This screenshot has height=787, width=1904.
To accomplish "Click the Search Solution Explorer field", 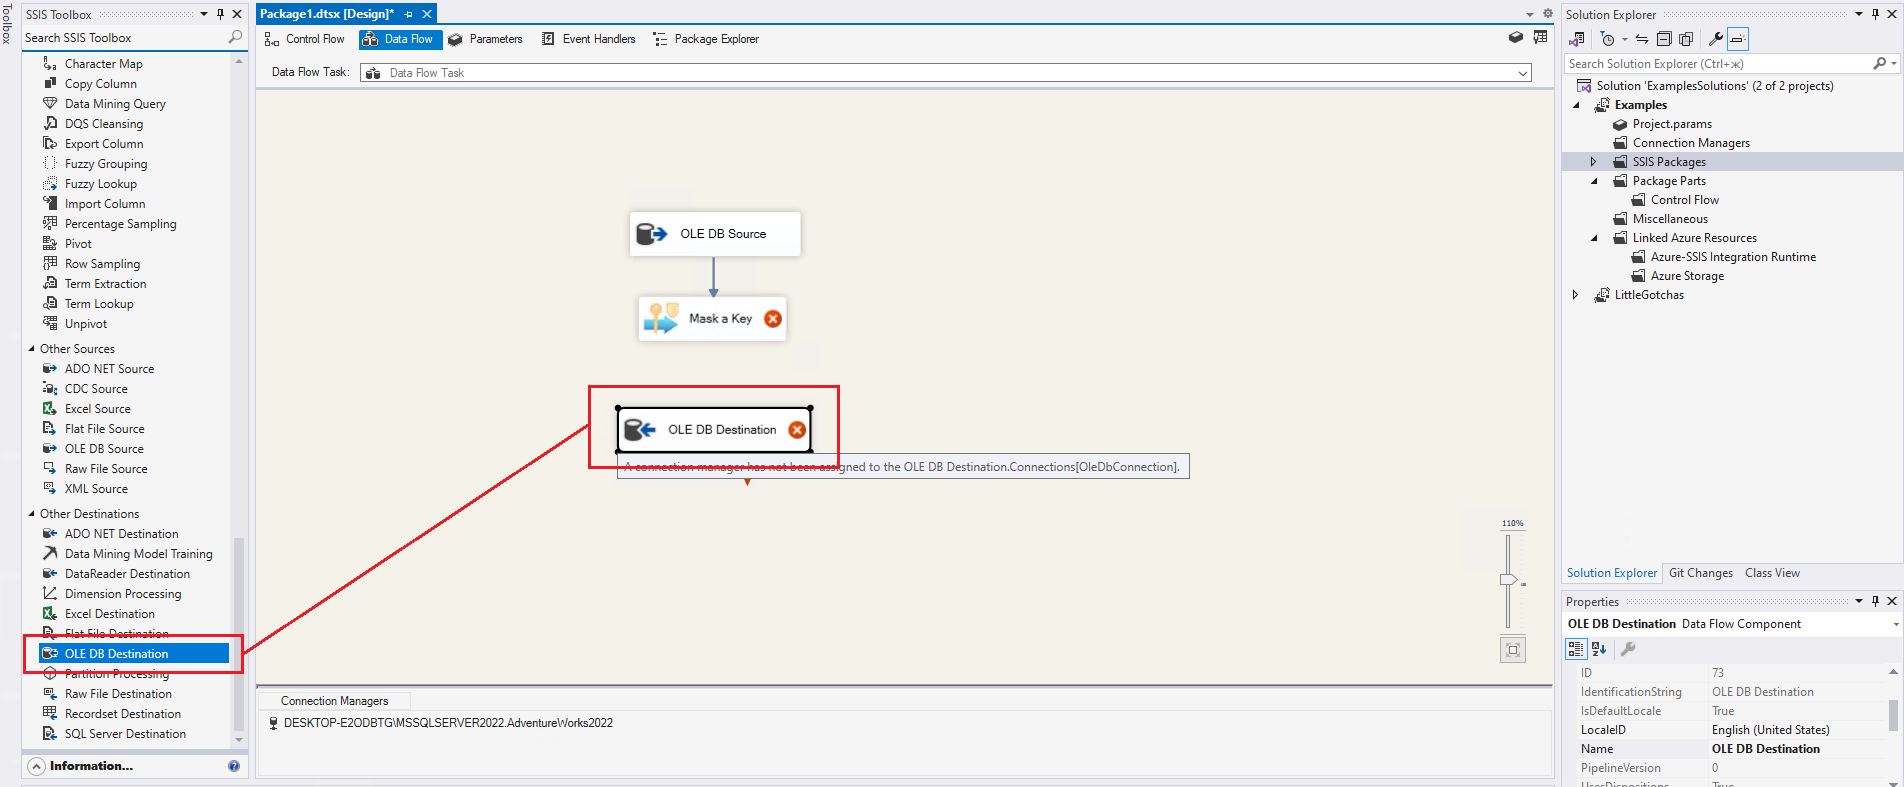I will coord(1718,64).
